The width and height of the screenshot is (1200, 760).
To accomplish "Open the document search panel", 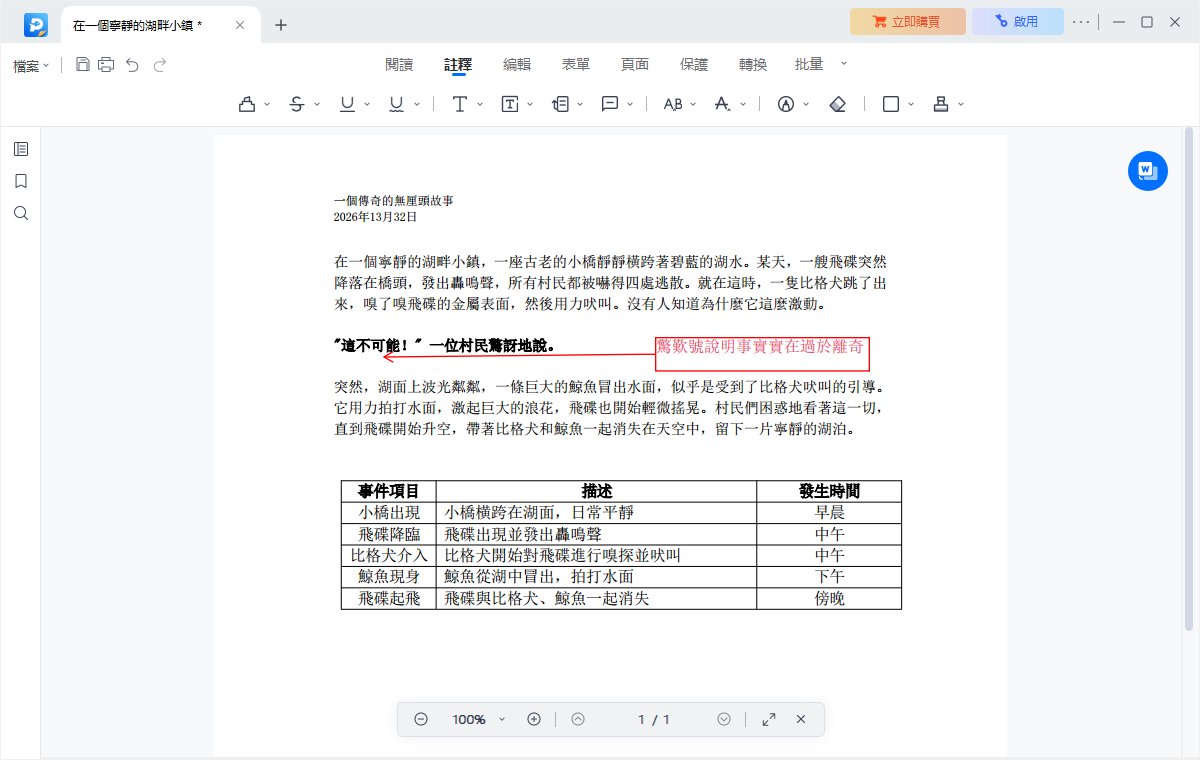I will coord(21,212).
